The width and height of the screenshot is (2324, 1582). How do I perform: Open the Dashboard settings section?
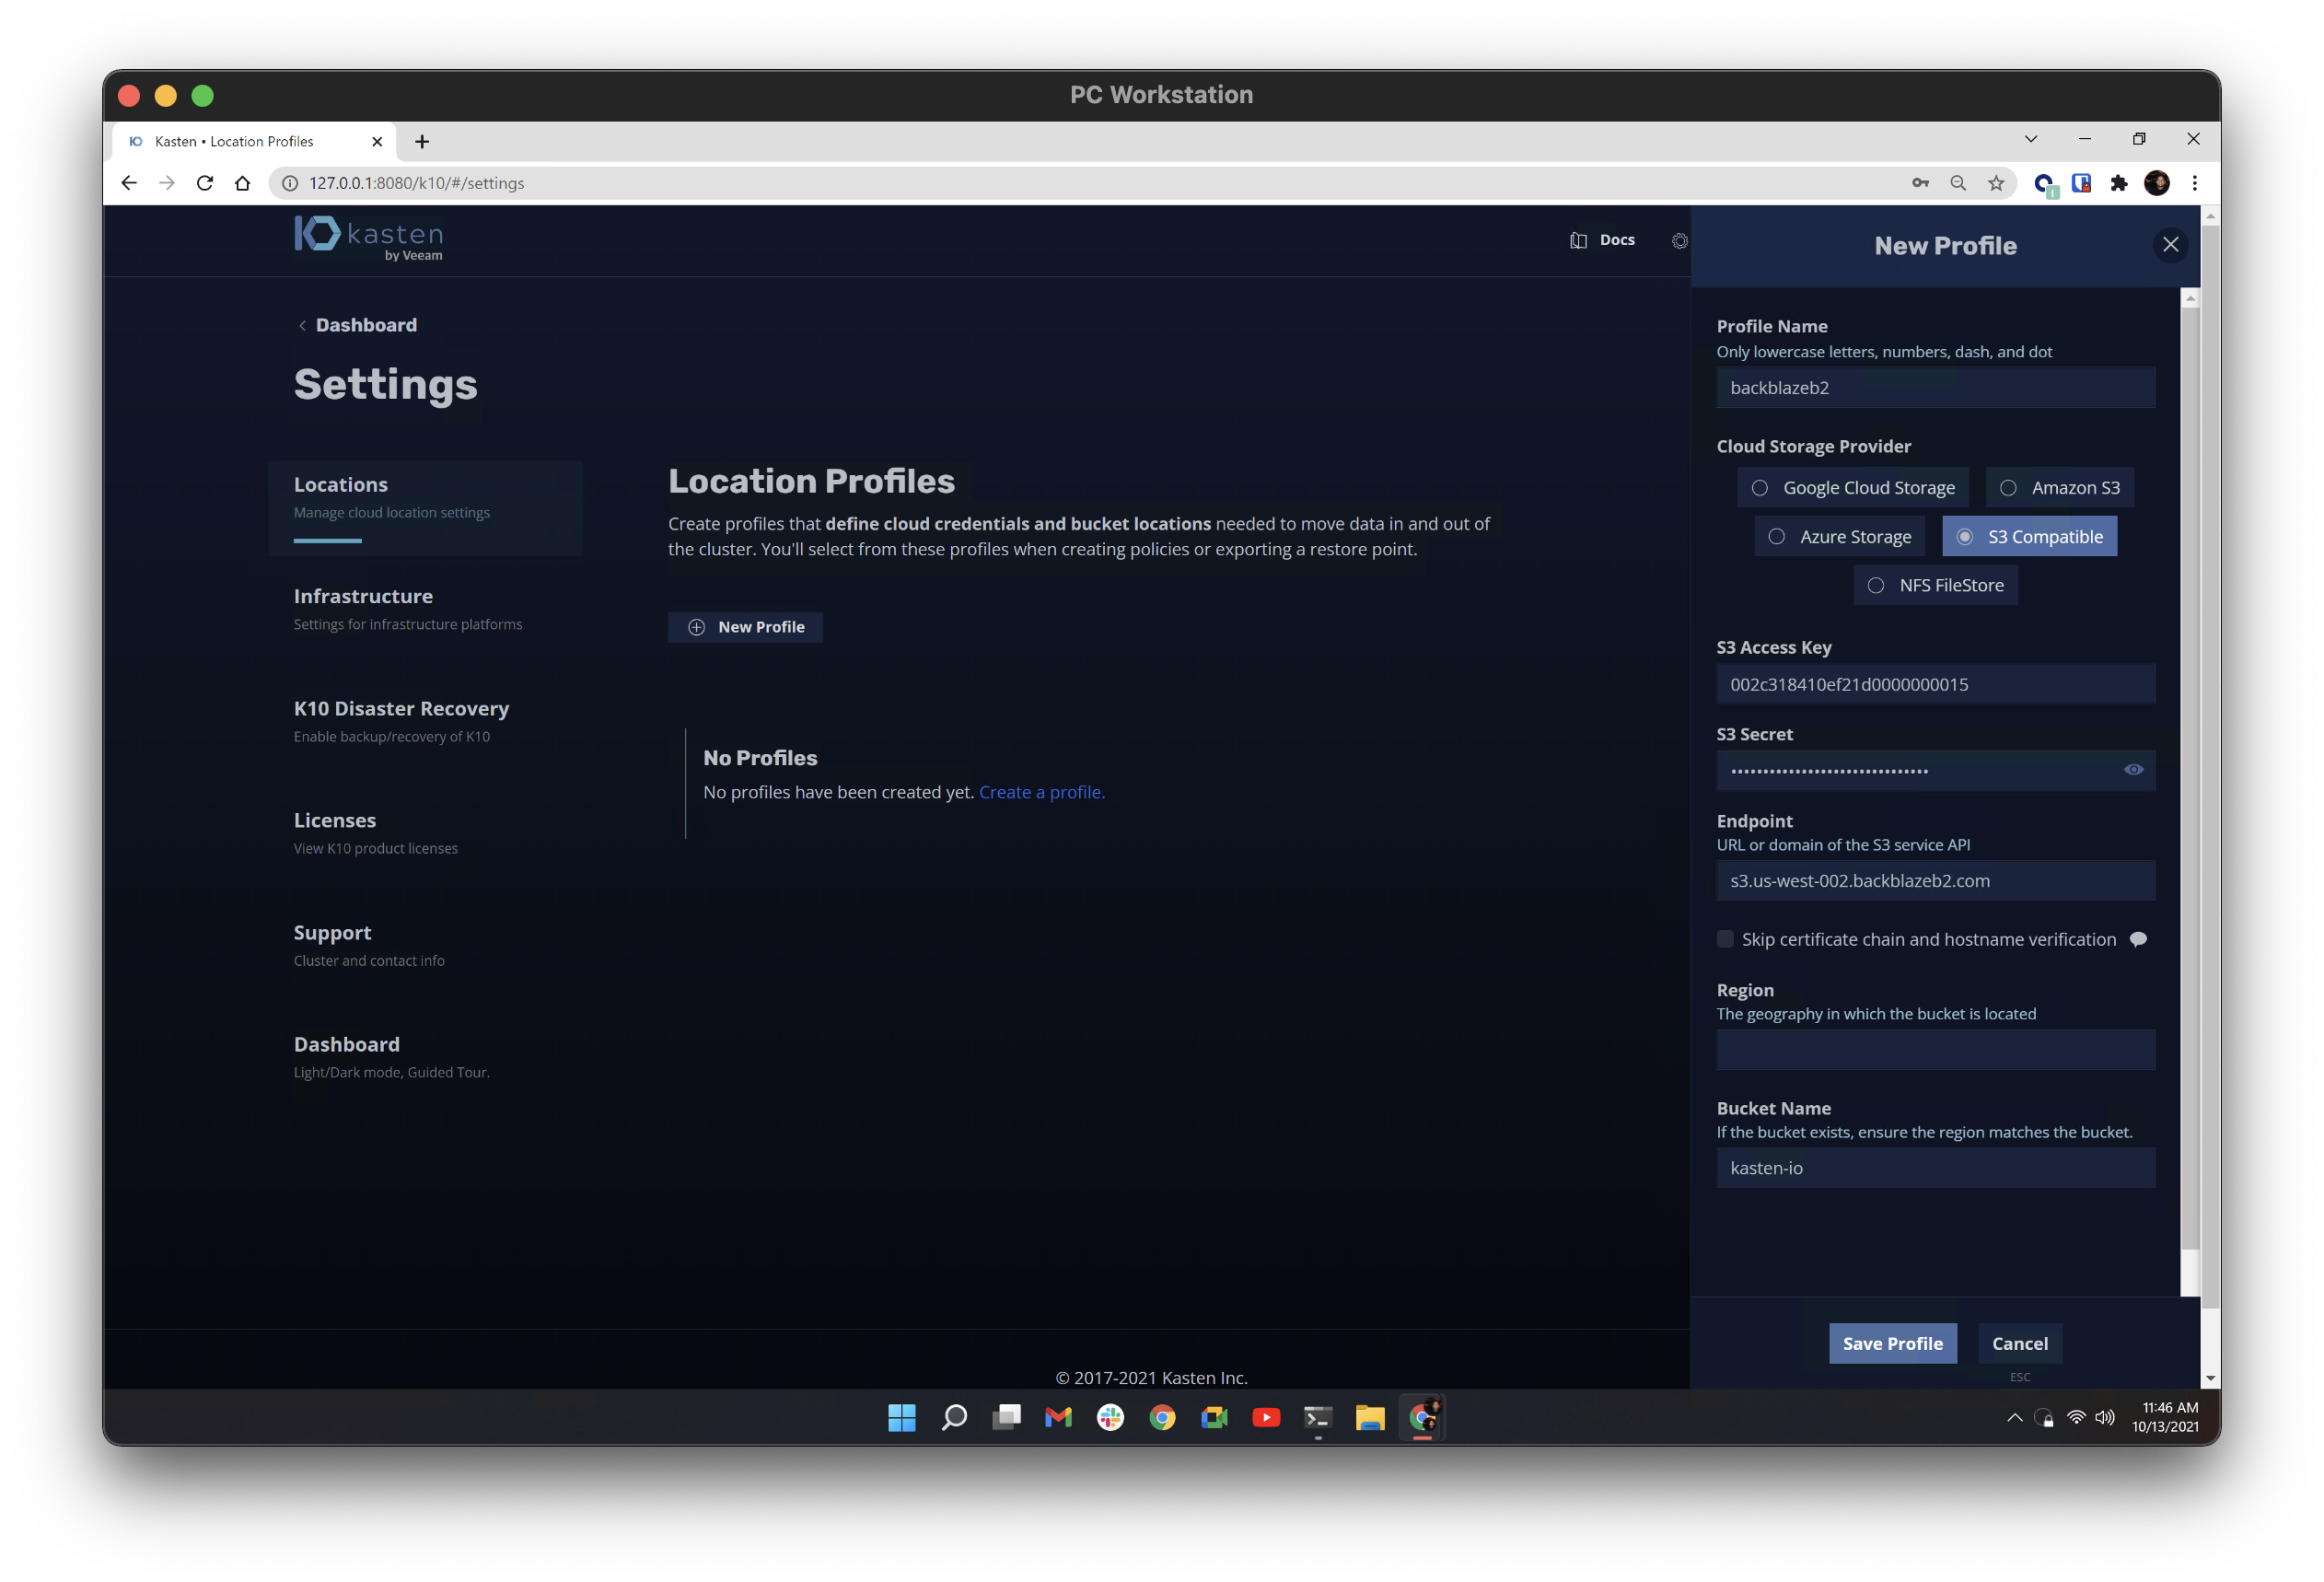coord(392,1057)
